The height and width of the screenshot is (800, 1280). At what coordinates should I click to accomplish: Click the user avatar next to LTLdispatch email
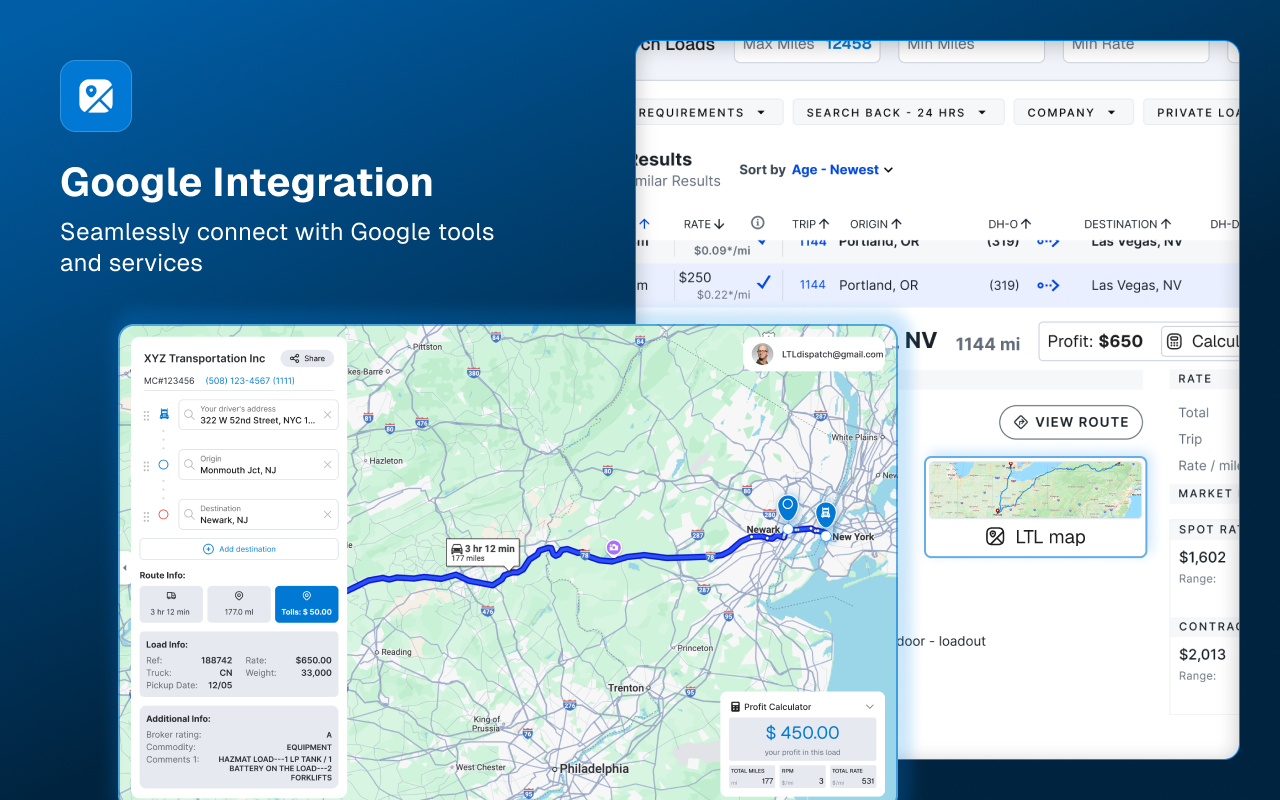[762, 354]
